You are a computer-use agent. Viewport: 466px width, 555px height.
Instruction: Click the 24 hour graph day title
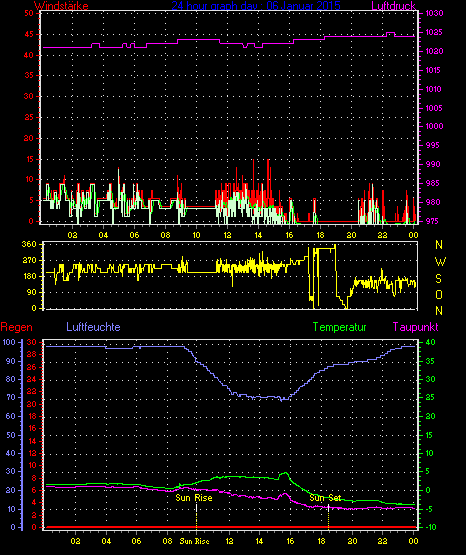(x=256, y=6)
